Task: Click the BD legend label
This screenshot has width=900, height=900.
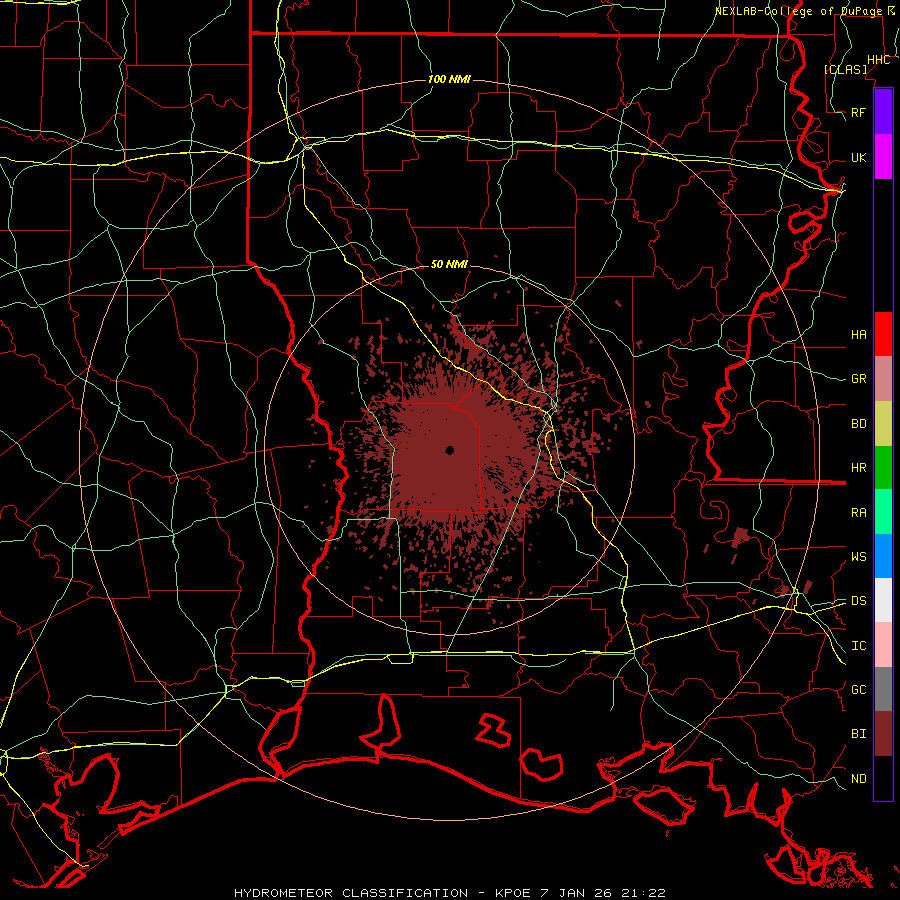Action: pos(859,424)
